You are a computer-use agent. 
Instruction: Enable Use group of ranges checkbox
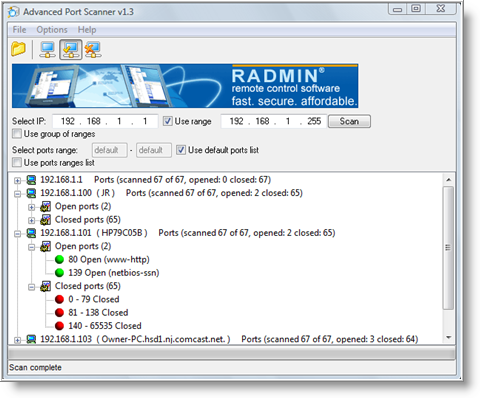click(17, 134)
